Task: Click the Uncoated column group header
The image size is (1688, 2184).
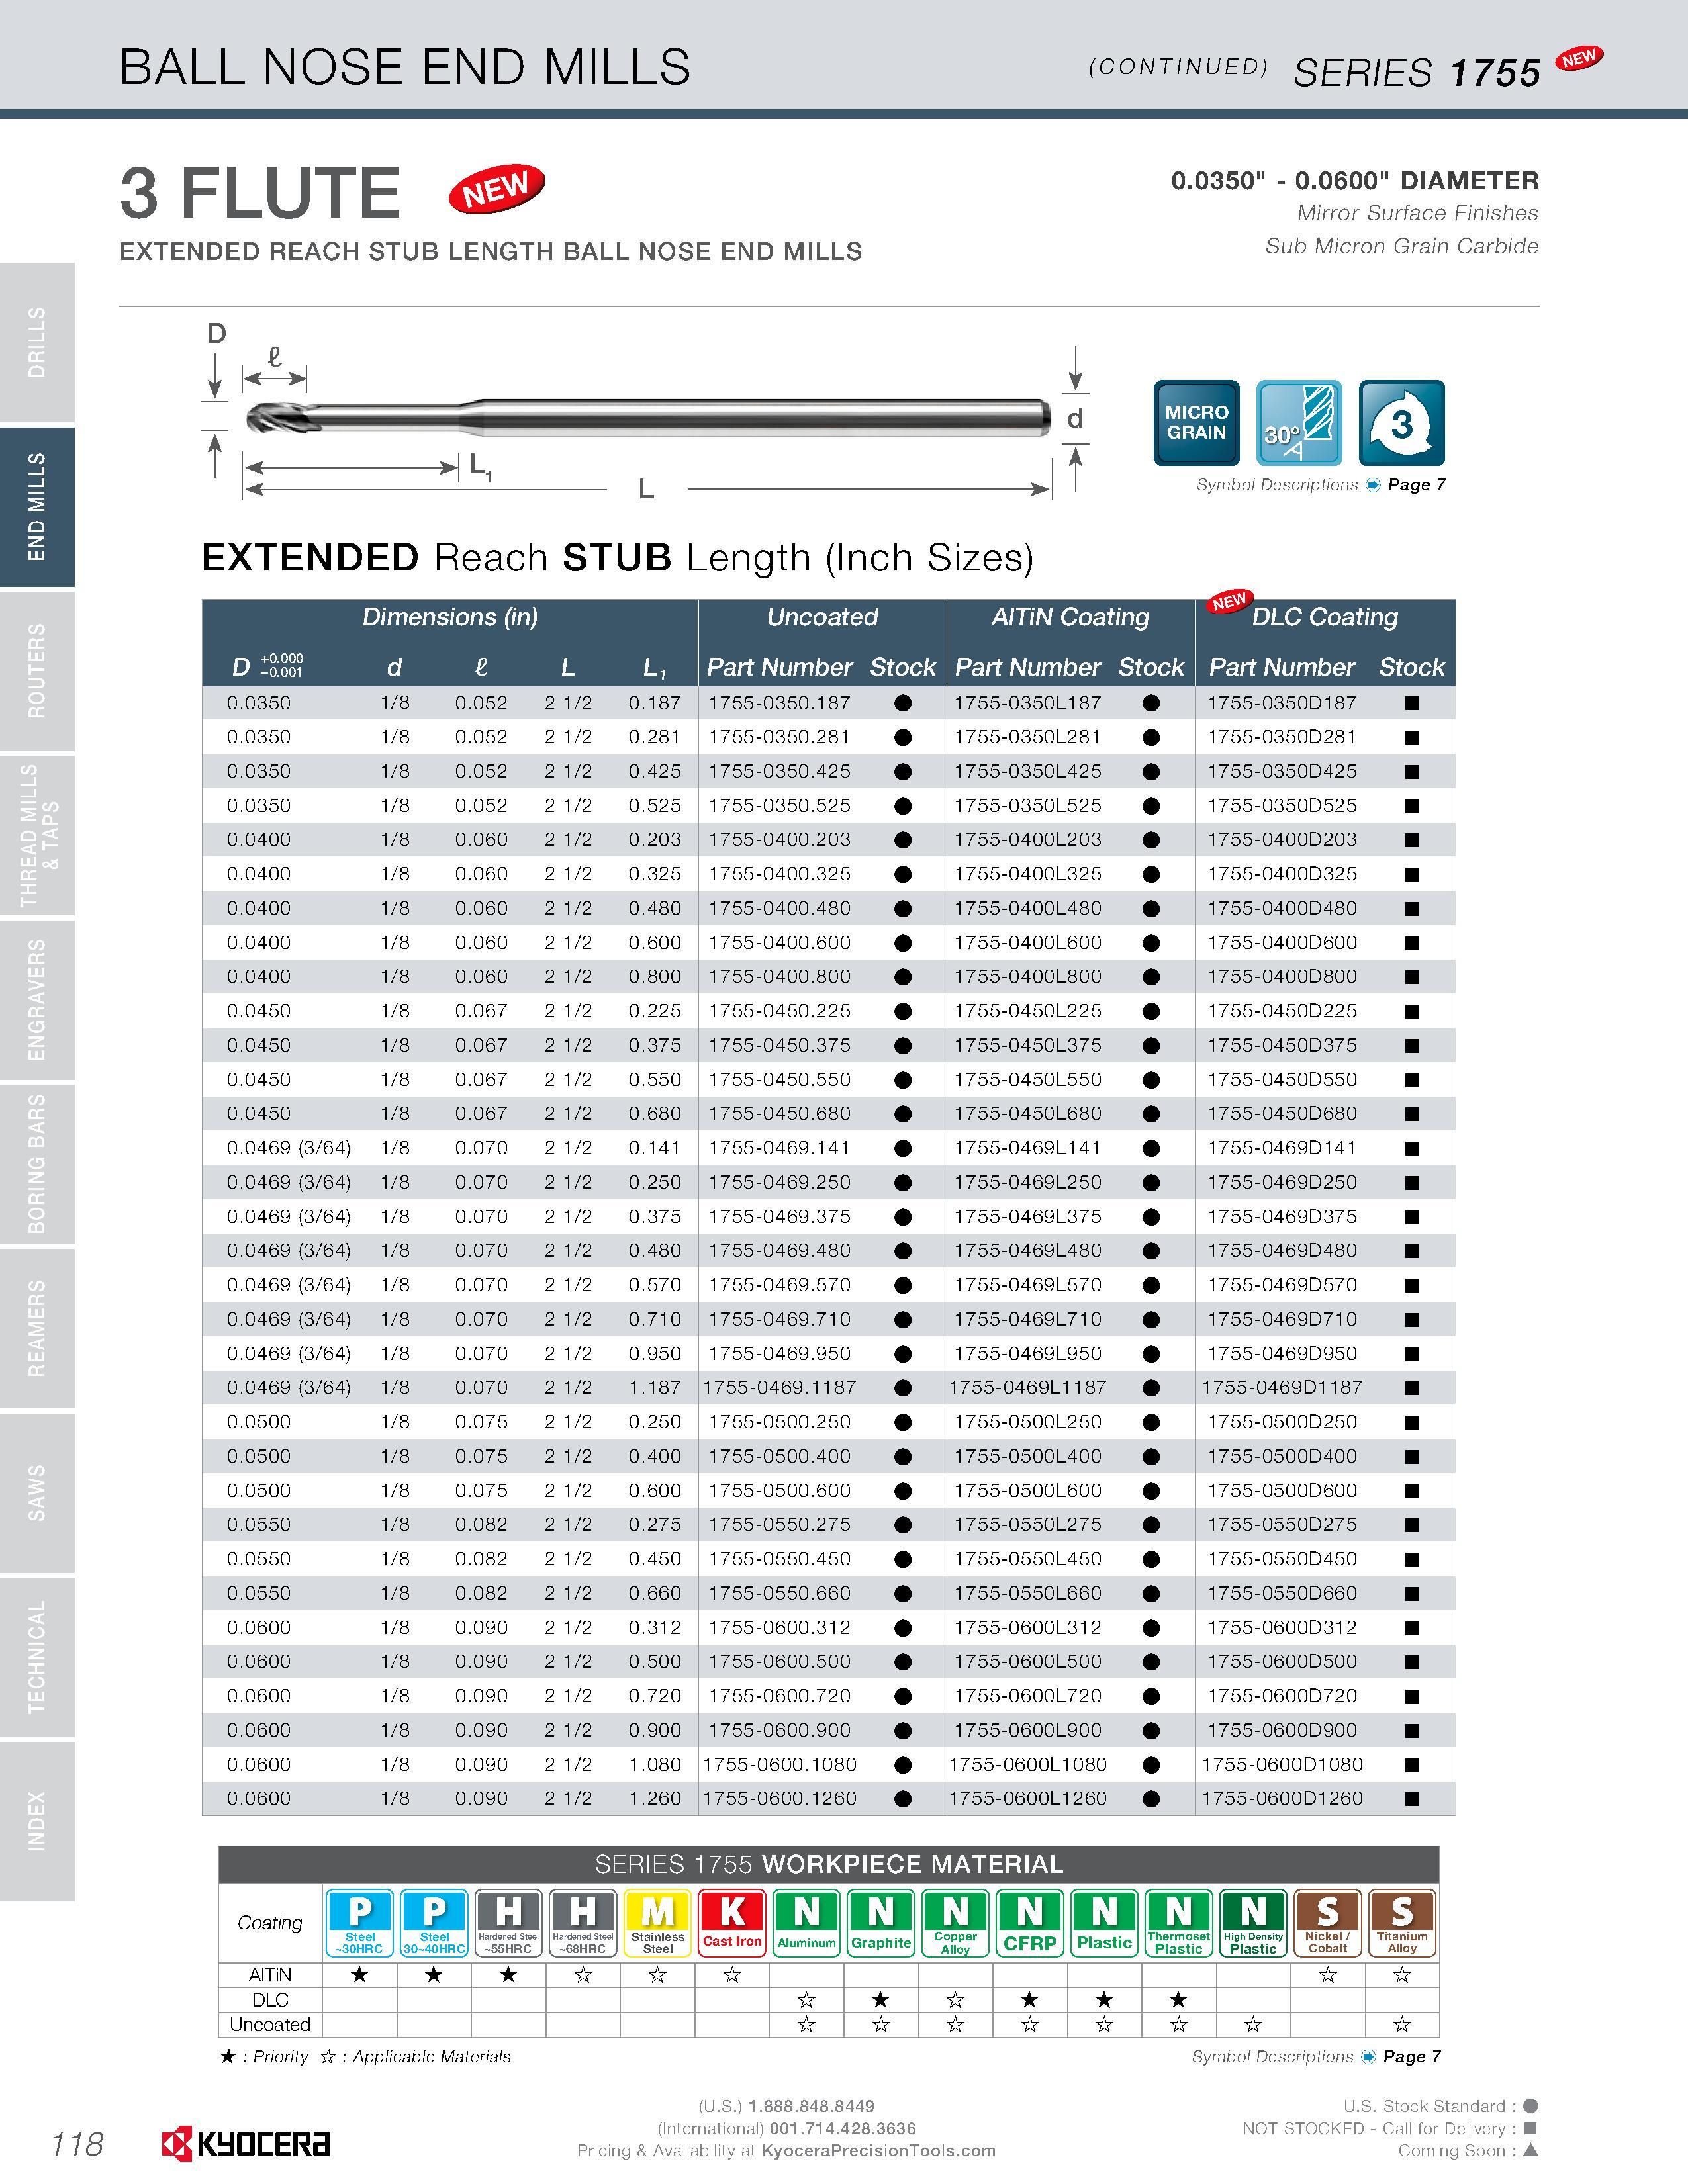Action: (x=822, y=617)
